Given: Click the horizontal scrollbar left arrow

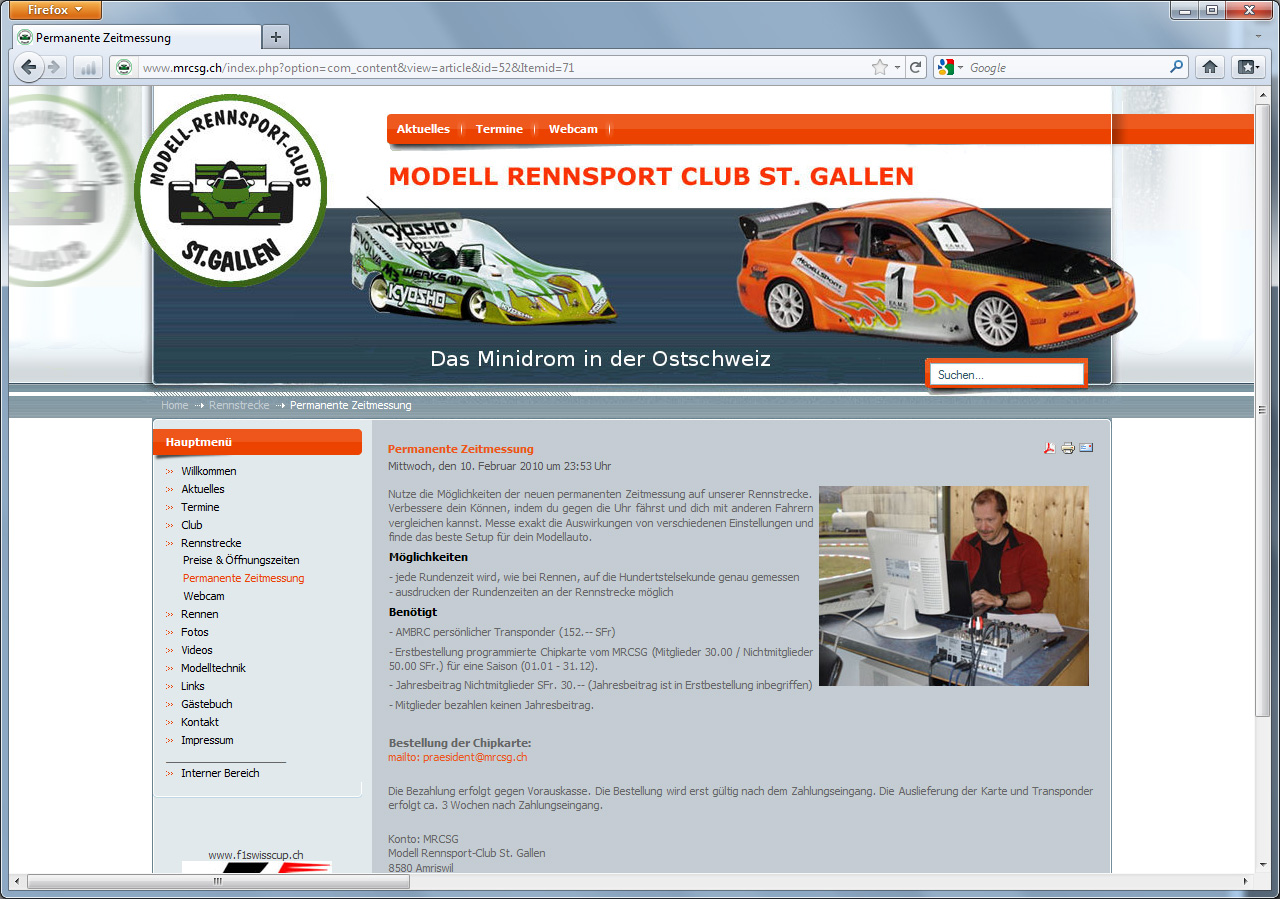Looking at the screenshot, I should pos(17,882).
